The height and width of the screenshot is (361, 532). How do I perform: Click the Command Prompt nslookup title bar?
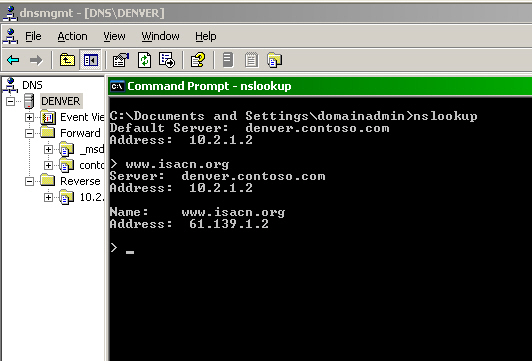[x=320, y=86]
